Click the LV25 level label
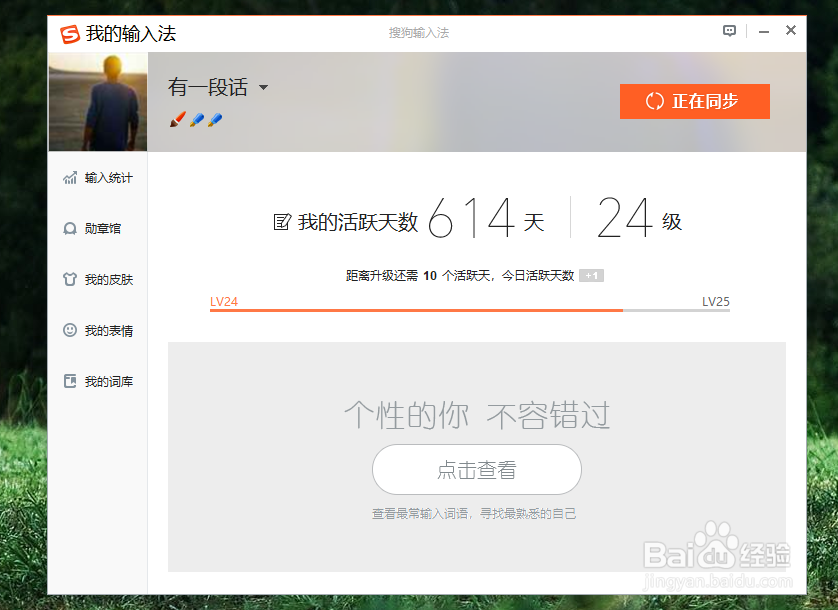The height and width of the screenshot is (610, 838). 716,301
